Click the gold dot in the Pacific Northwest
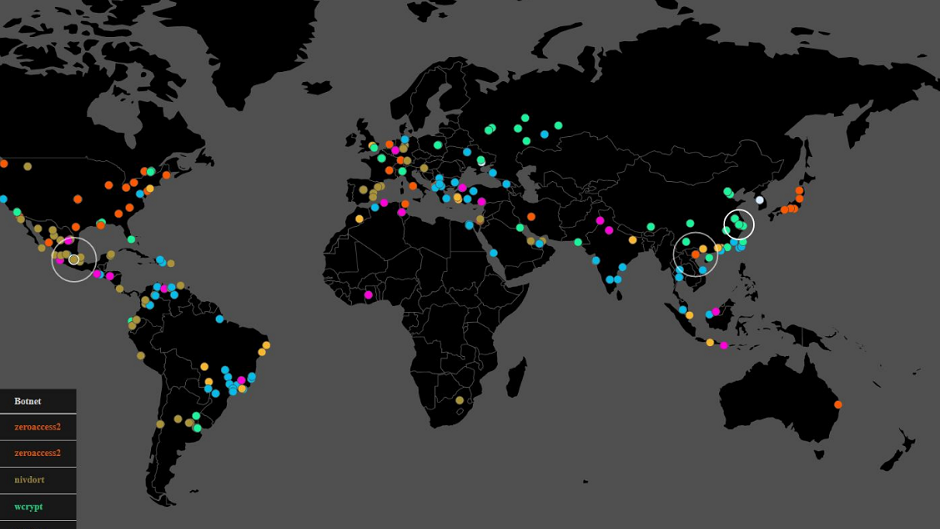940x529 pixels. click(28, 166)
